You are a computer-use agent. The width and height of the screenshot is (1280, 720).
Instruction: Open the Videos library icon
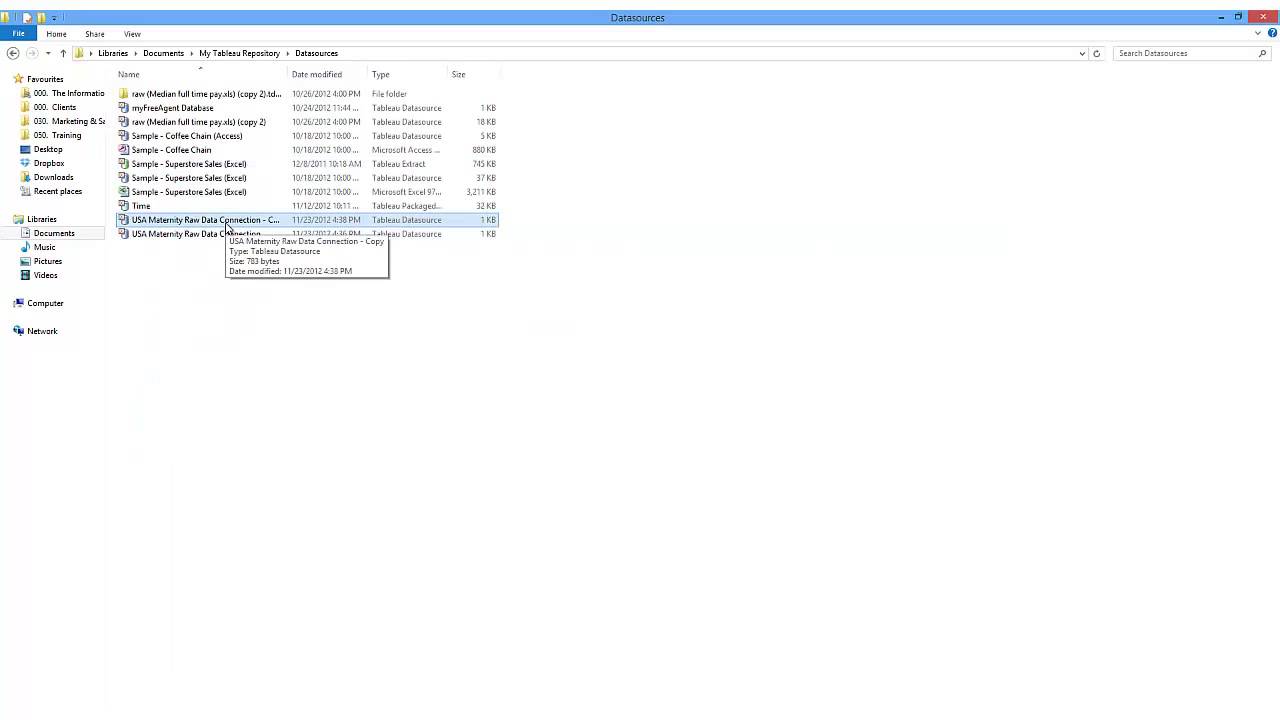coord(26,275)
